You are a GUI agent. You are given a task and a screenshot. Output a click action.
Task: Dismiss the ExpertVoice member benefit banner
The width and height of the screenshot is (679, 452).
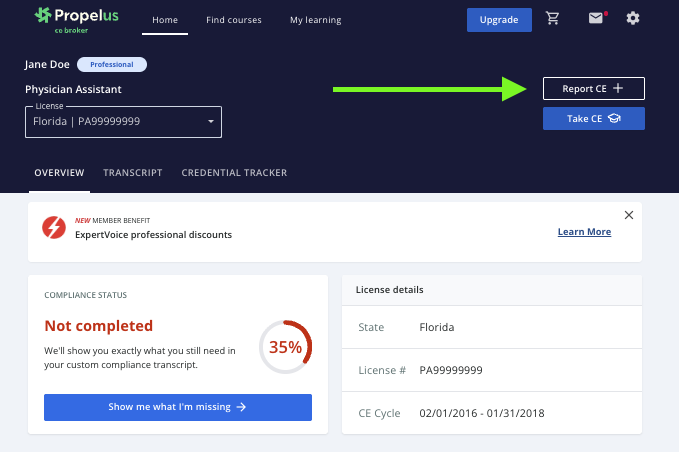pos(629,215)
